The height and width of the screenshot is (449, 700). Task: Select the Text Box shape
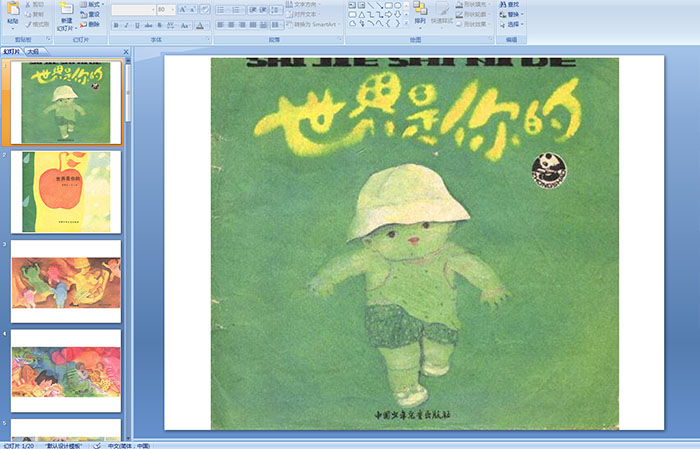[352, 5]
